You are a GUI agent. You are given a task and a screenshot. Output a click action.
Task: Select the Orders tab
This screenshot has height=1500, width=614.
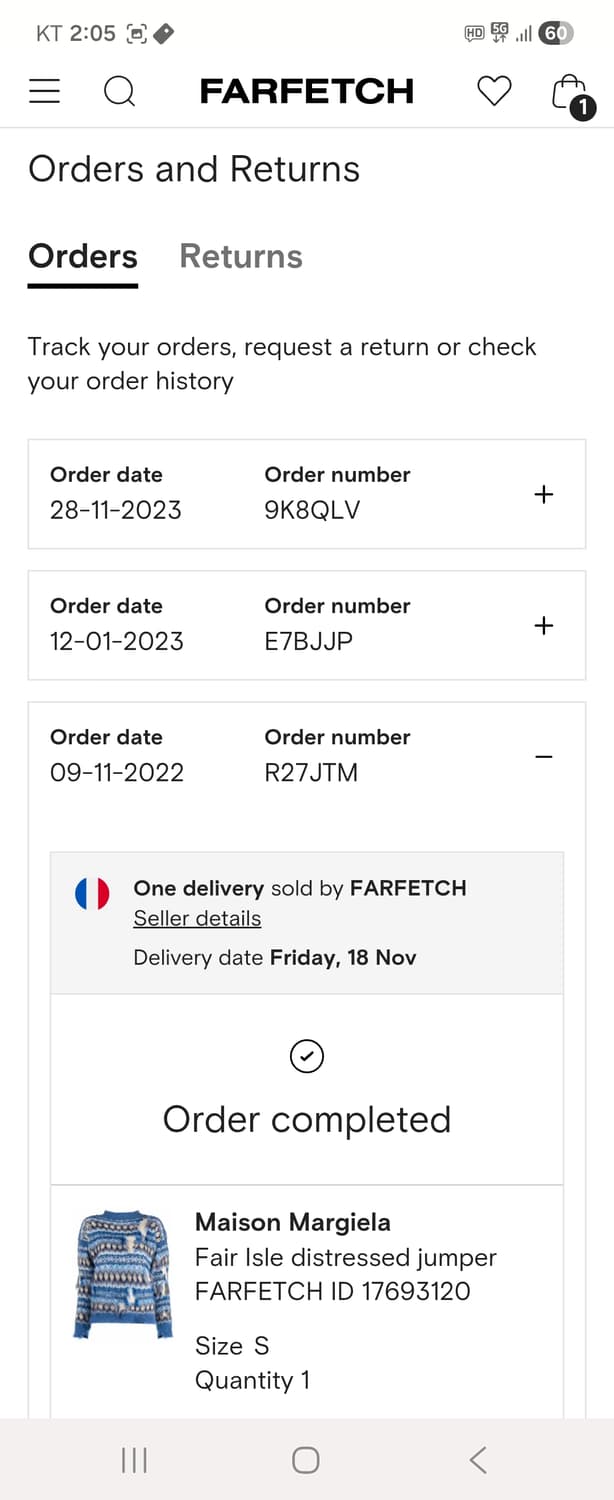coord(83,257)
